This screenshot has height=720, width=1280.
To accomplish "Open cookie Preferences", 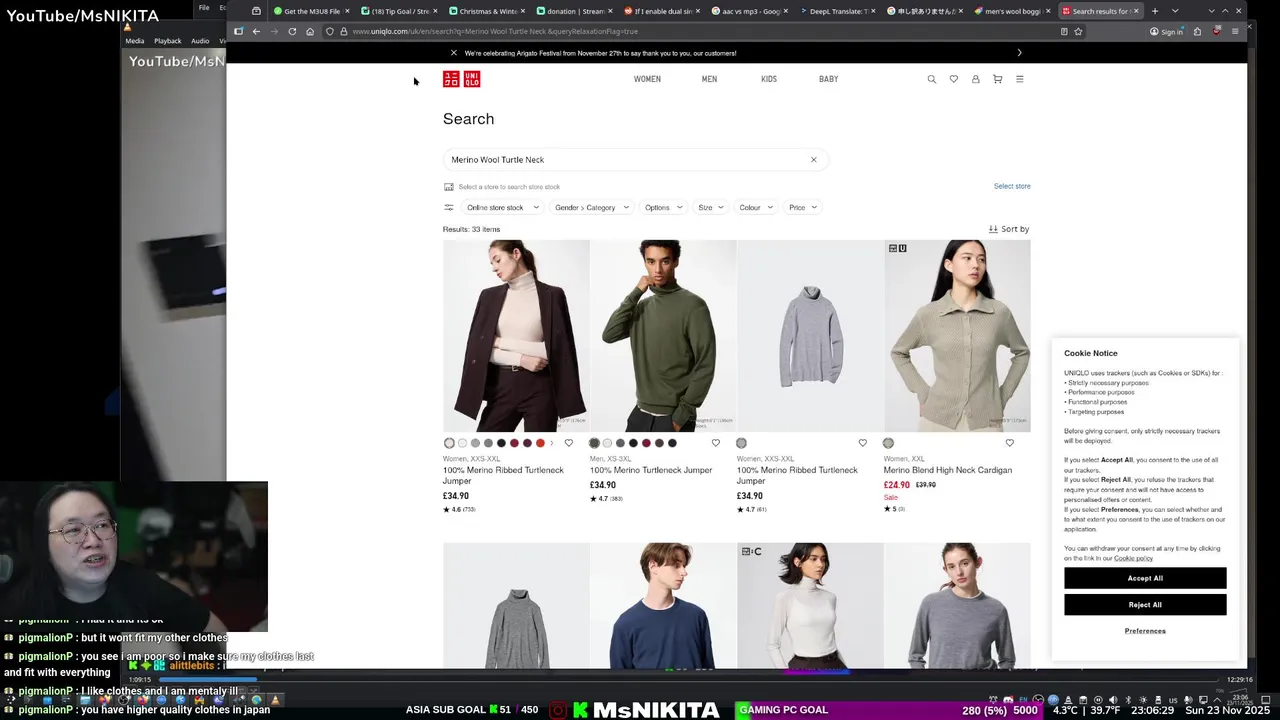I will pos(1145,631).
